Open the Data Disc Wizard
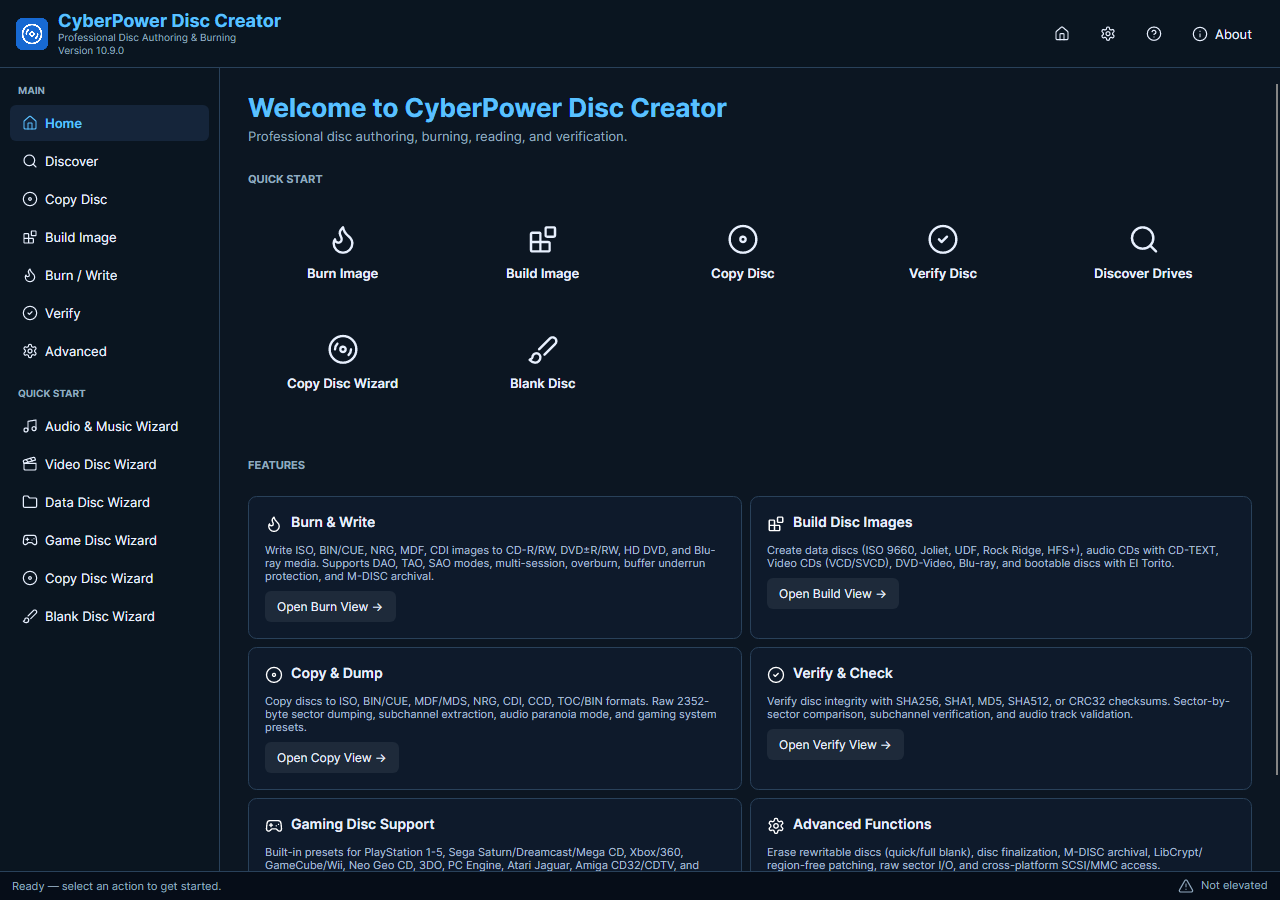 coord(110,502)
